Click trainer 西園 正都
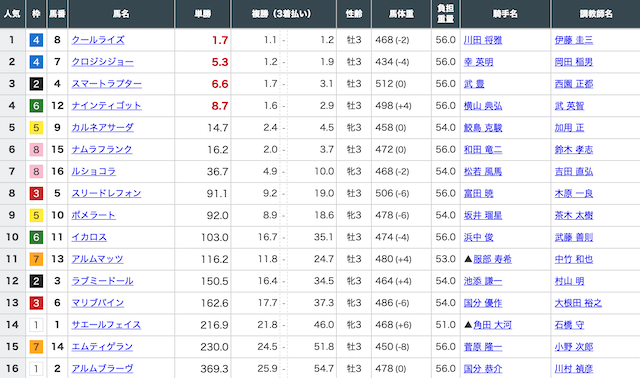 tap(573, 84)
